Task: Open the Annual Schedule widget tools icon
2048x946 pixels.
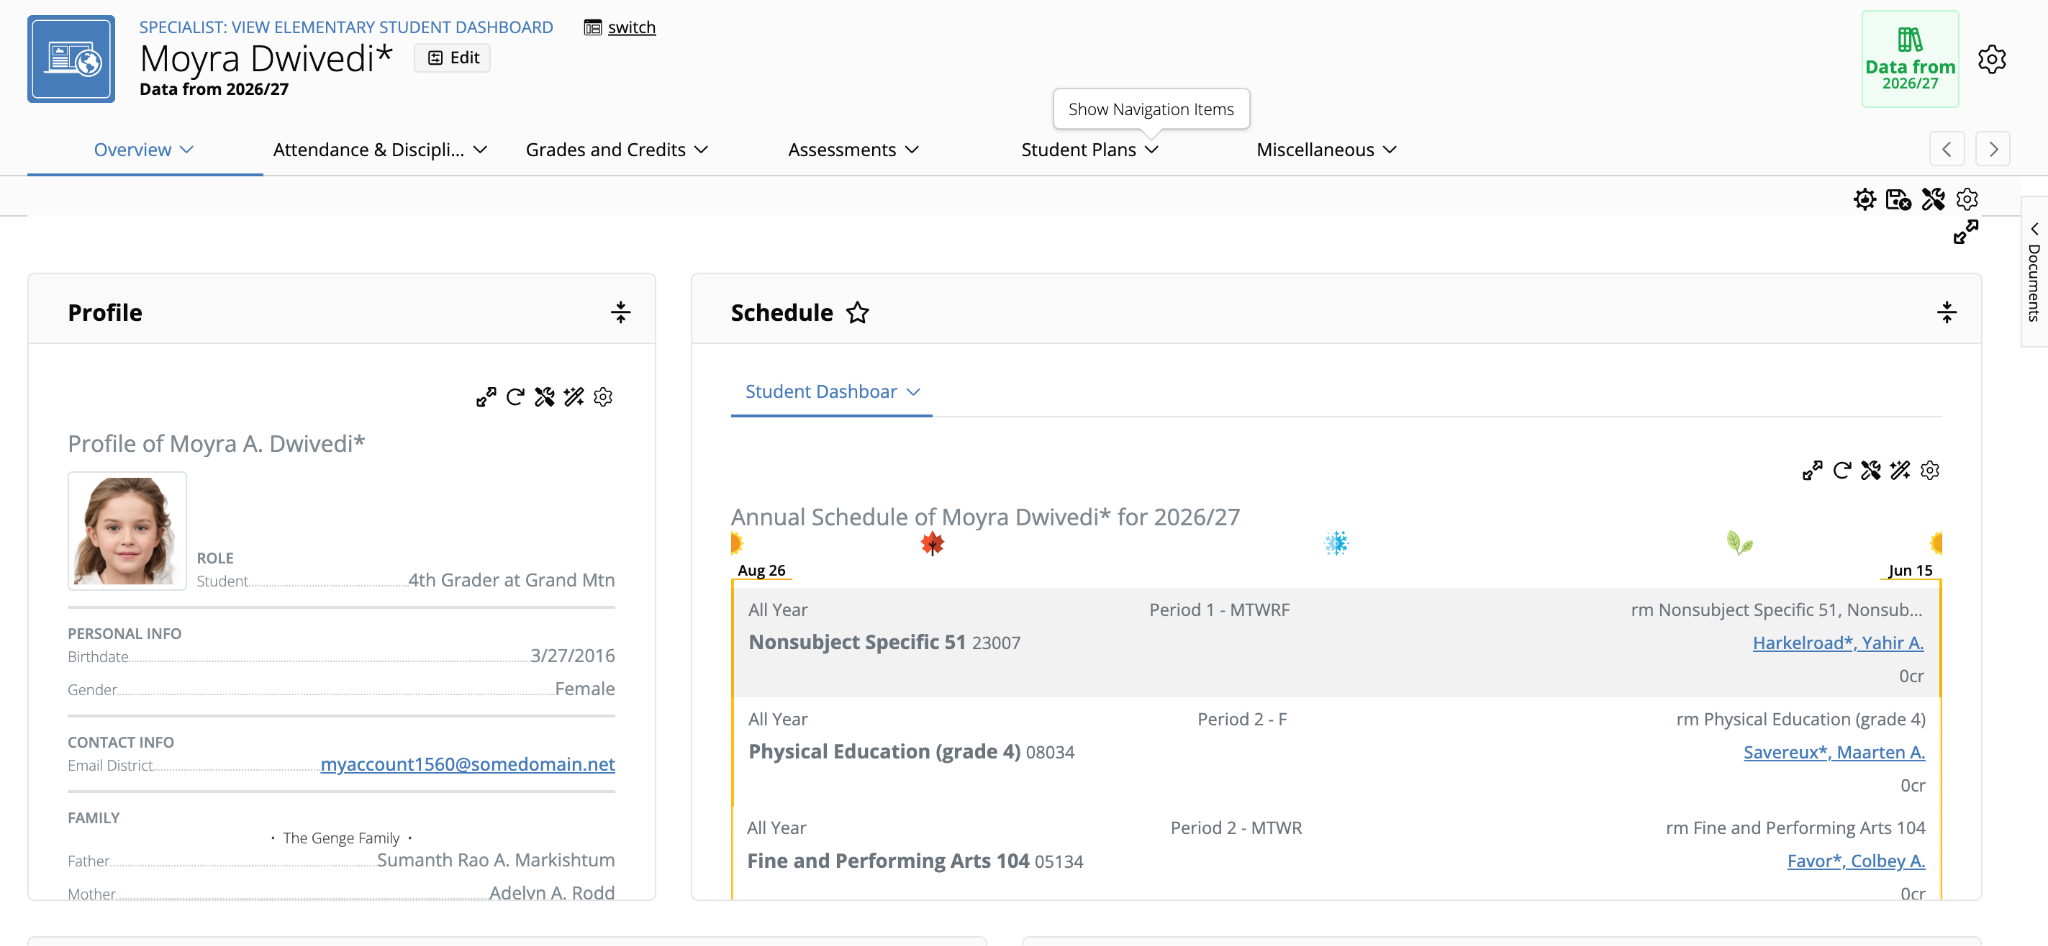Action: point(1871,470)
